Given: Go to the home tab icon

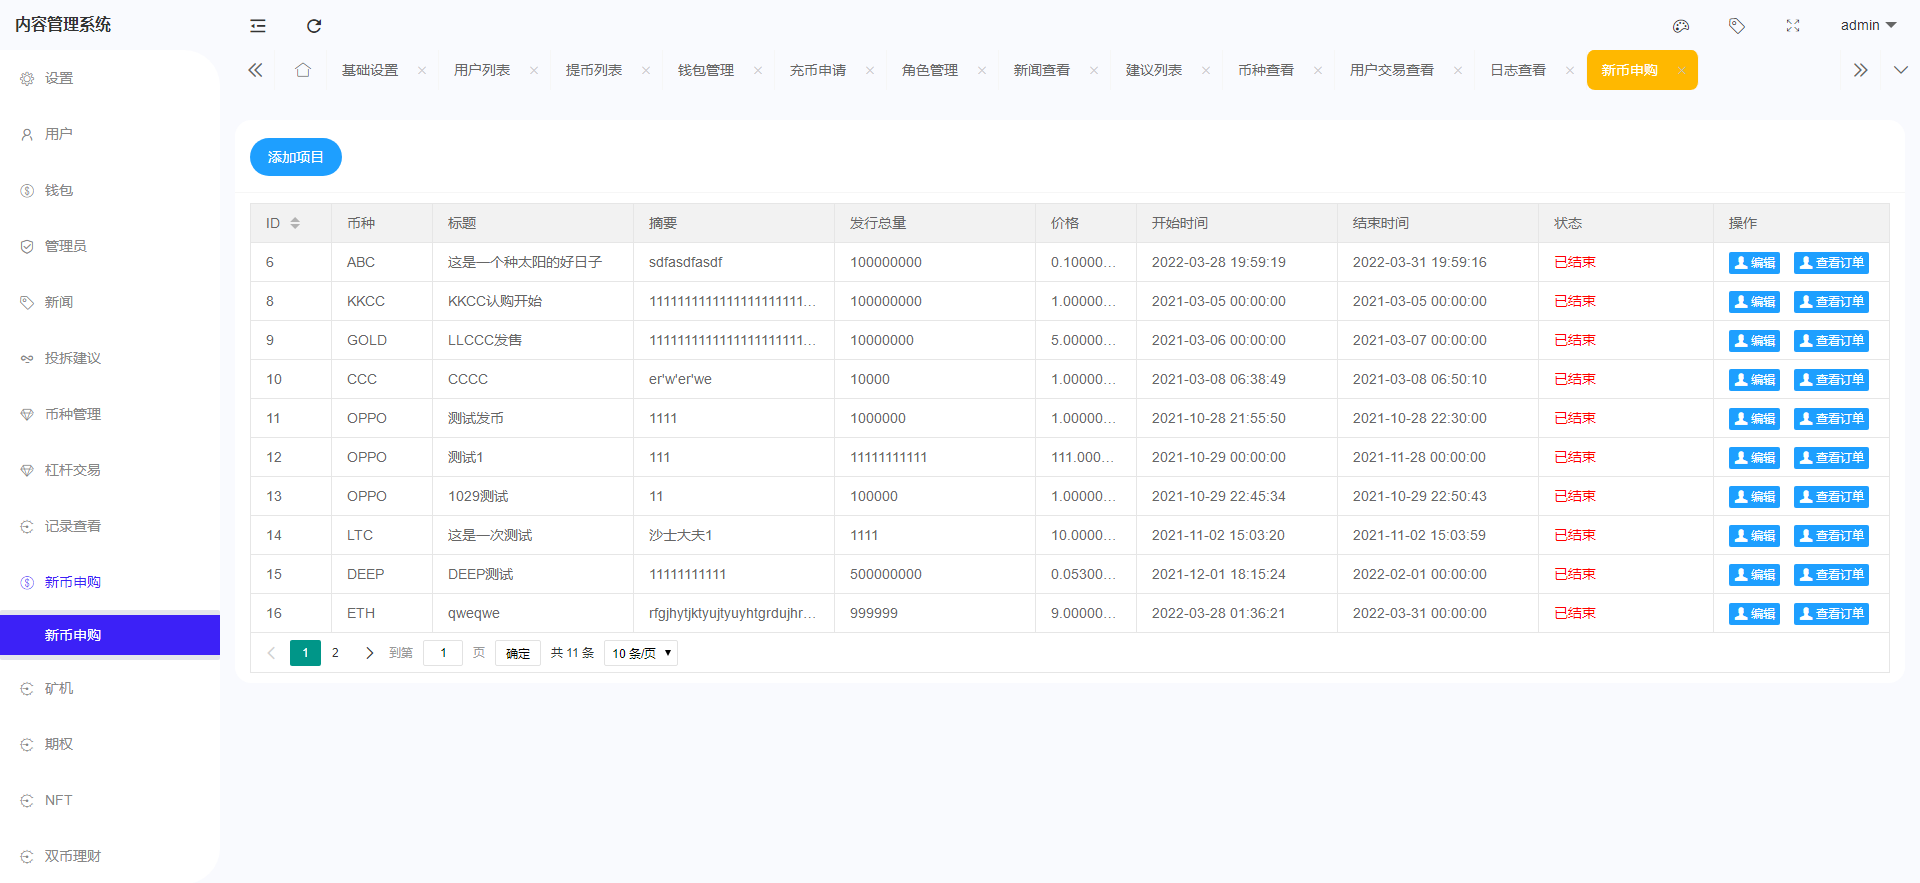Looking at the screenshot, I should [x=303, y=70].
